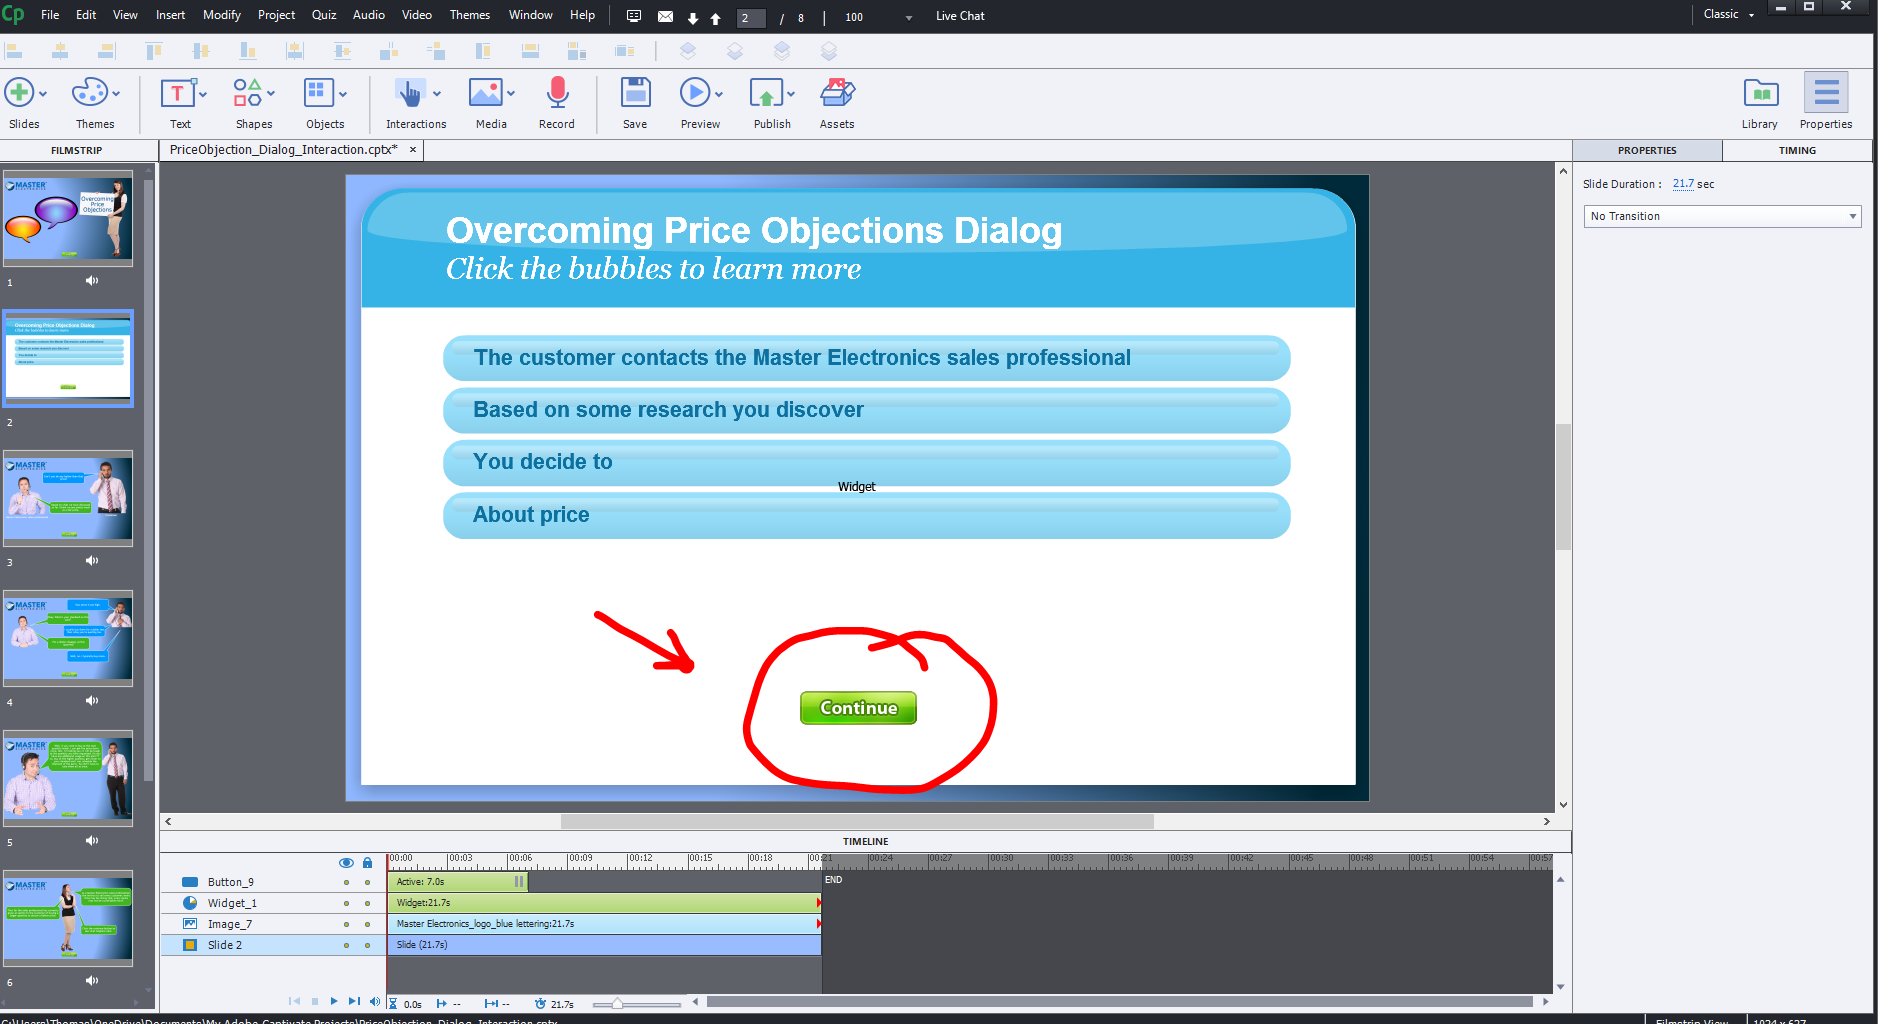
Task: Click the Slides add-slide icon
Action: pos(20,93)
